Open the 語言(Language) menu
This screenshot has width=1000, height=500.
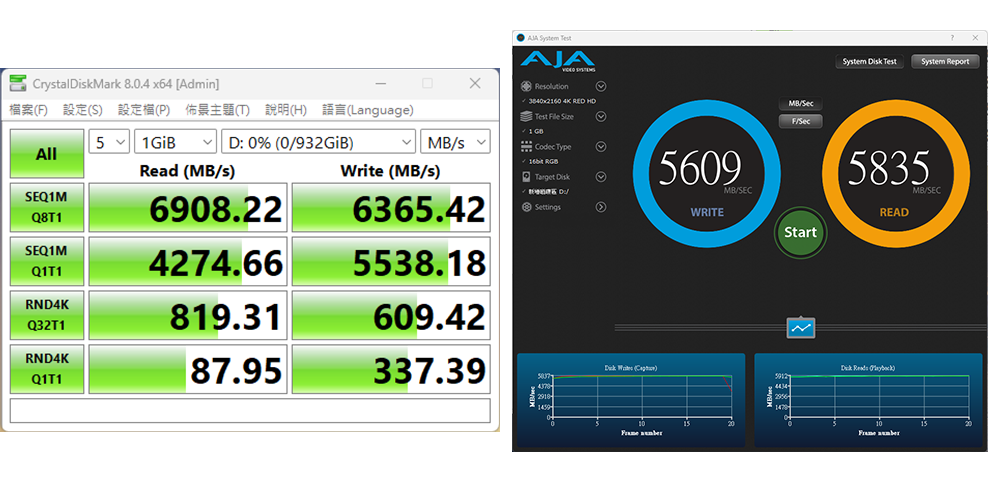click(367, 110)
